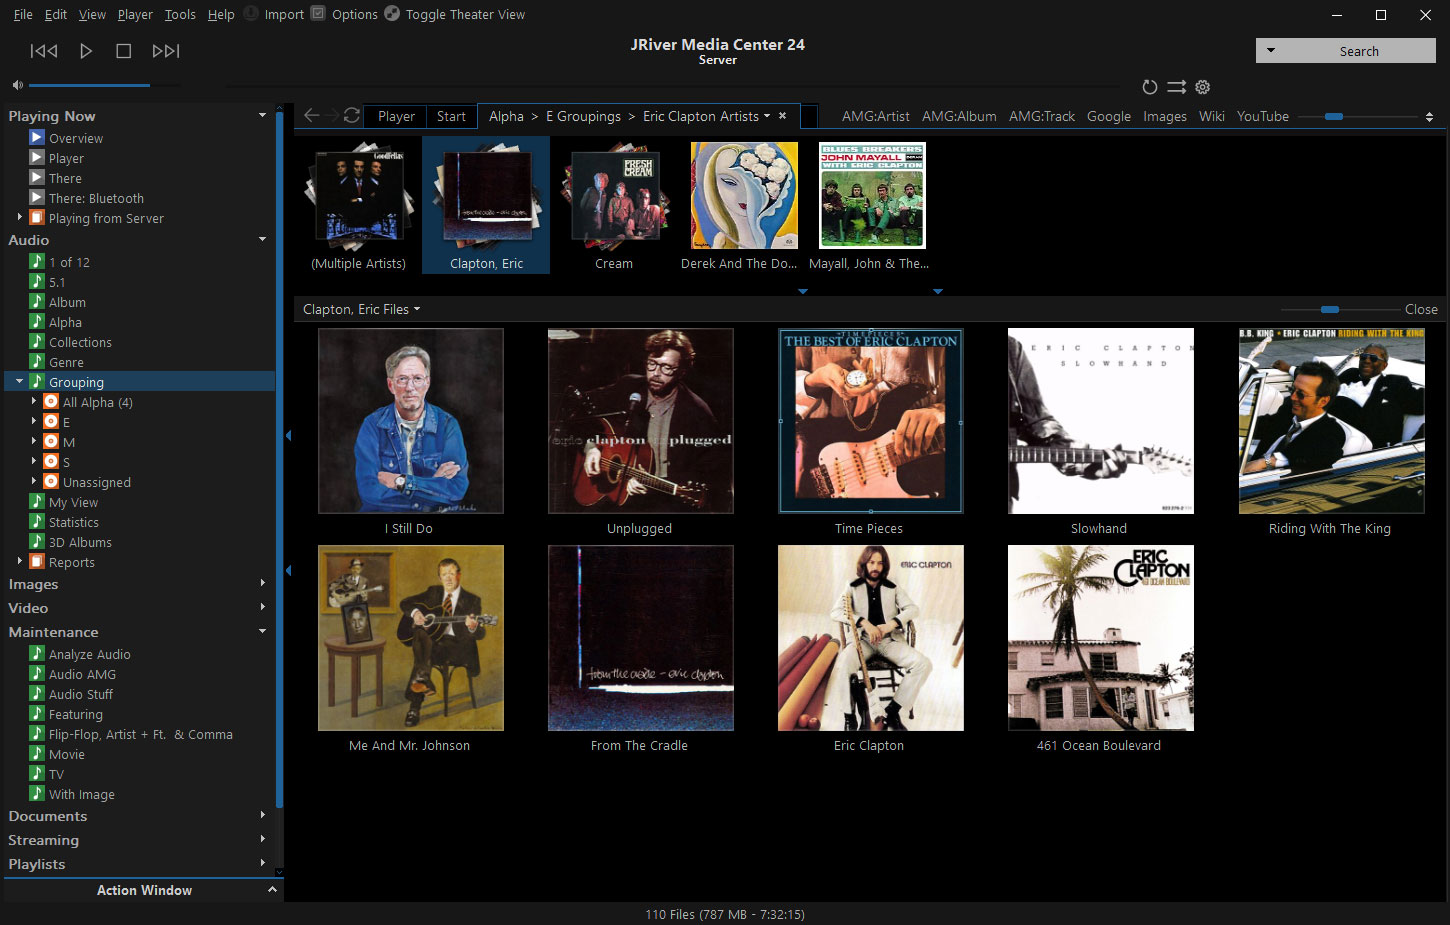Open the YouTube link
1450x925 pixels.
click(x=1263, y=116)
